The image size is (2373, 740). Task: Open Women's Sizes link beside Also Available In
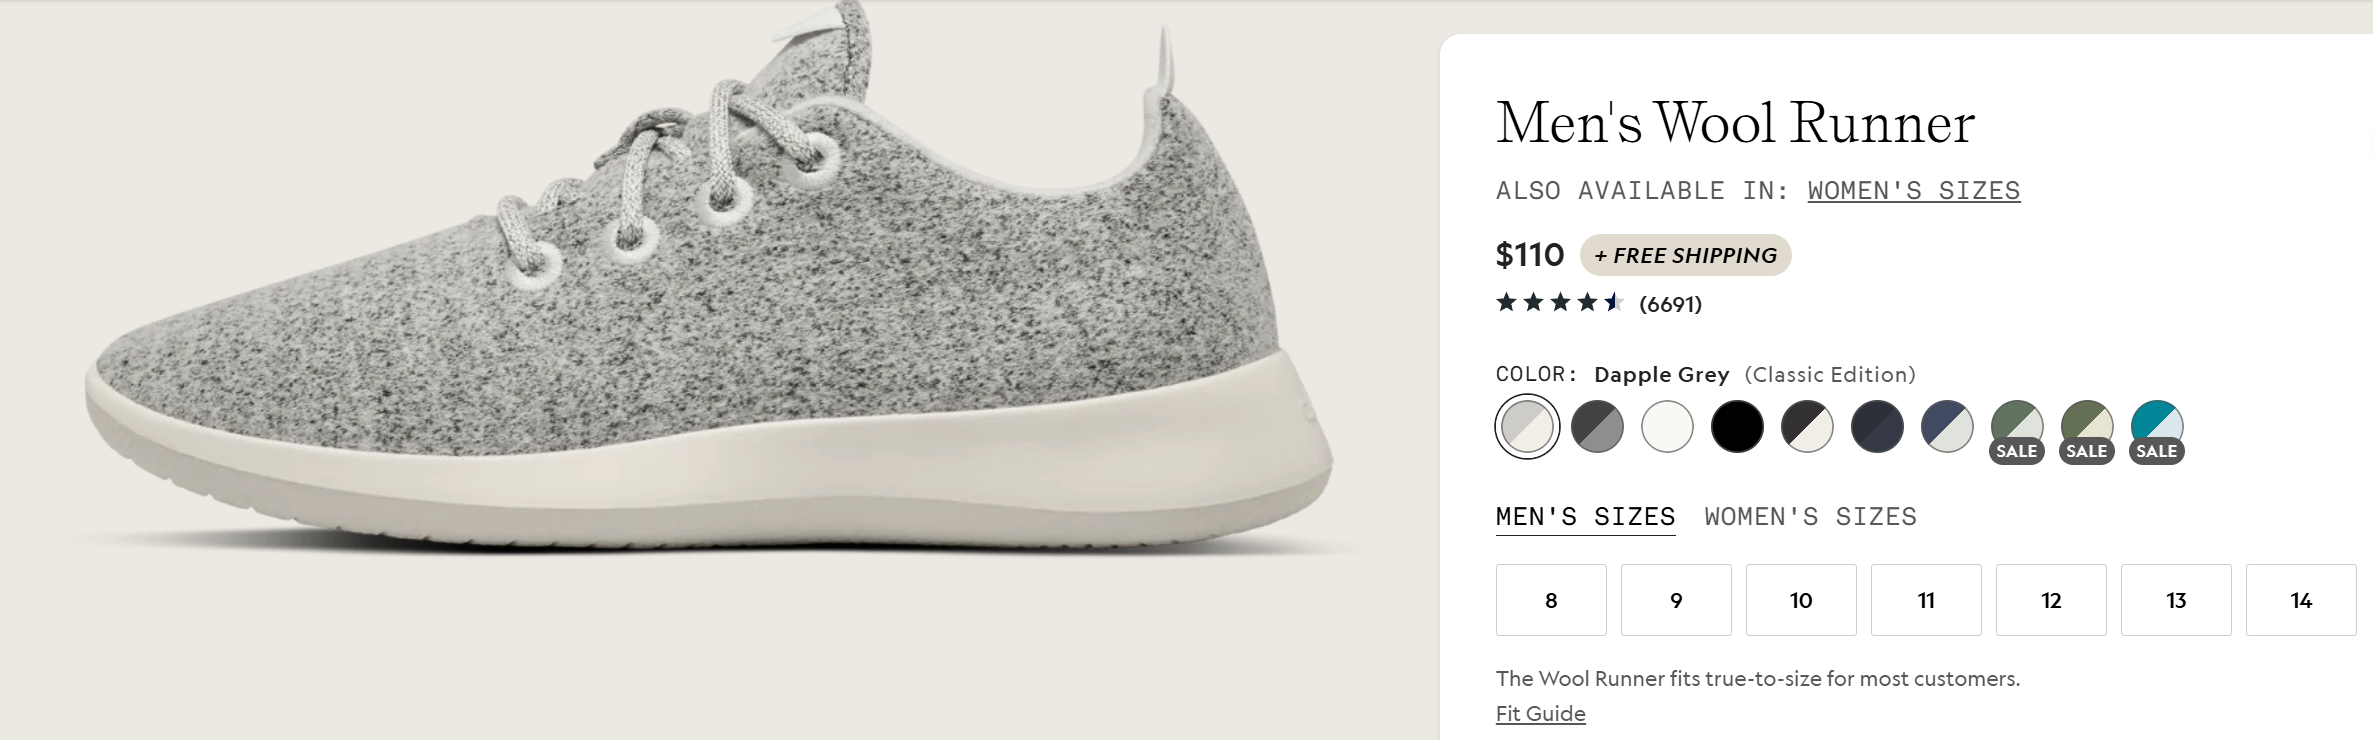[x=1913, y=191]
